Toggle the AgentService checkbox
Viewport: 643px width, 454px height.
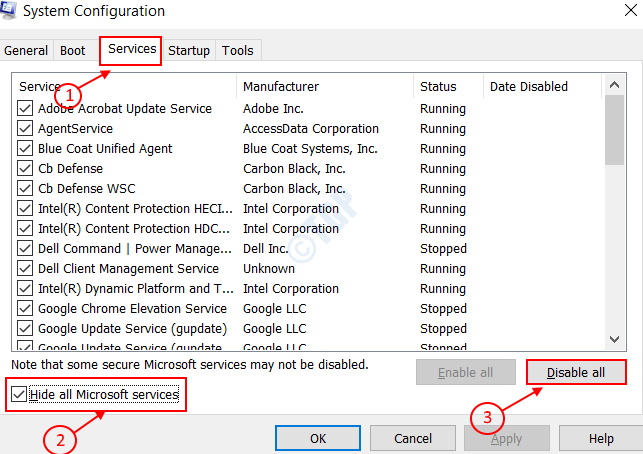pyautogui.click(x=25, y=129)
